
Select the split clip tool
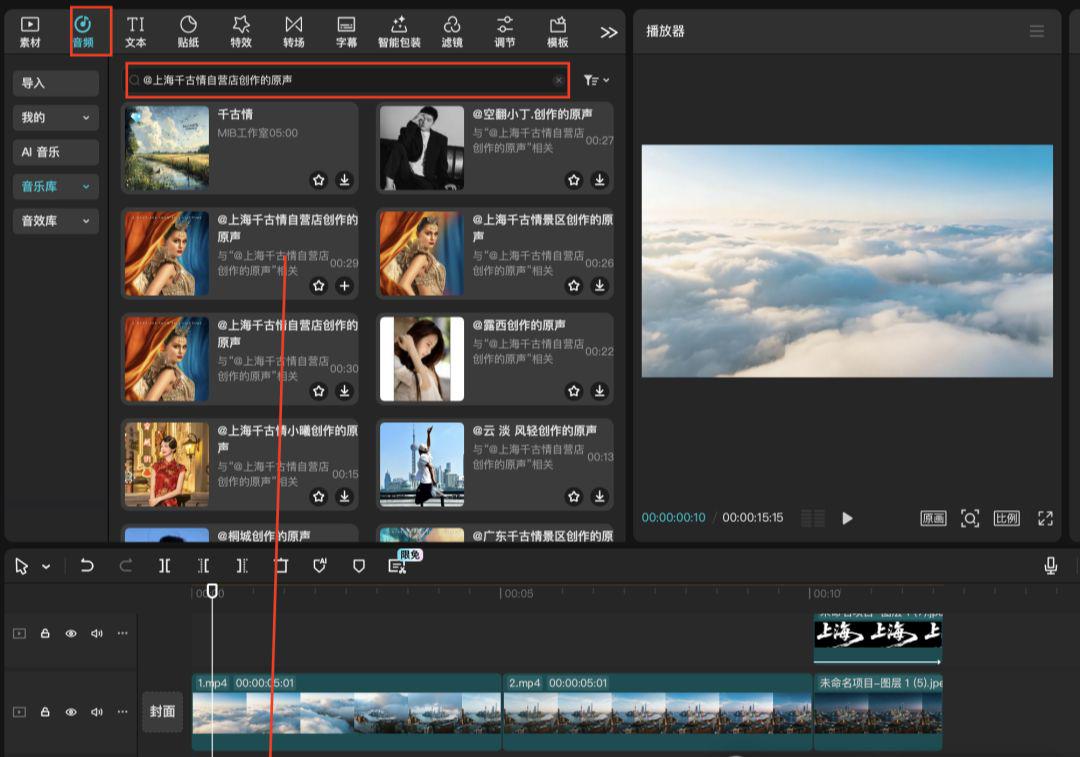pos(165,565)
